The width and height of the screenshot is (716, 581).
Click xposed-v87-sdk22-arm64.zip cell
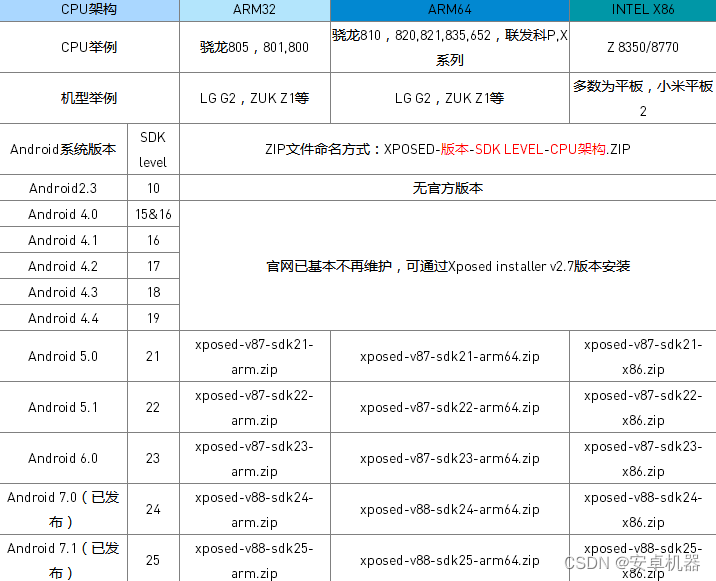[x=450, y=407]
